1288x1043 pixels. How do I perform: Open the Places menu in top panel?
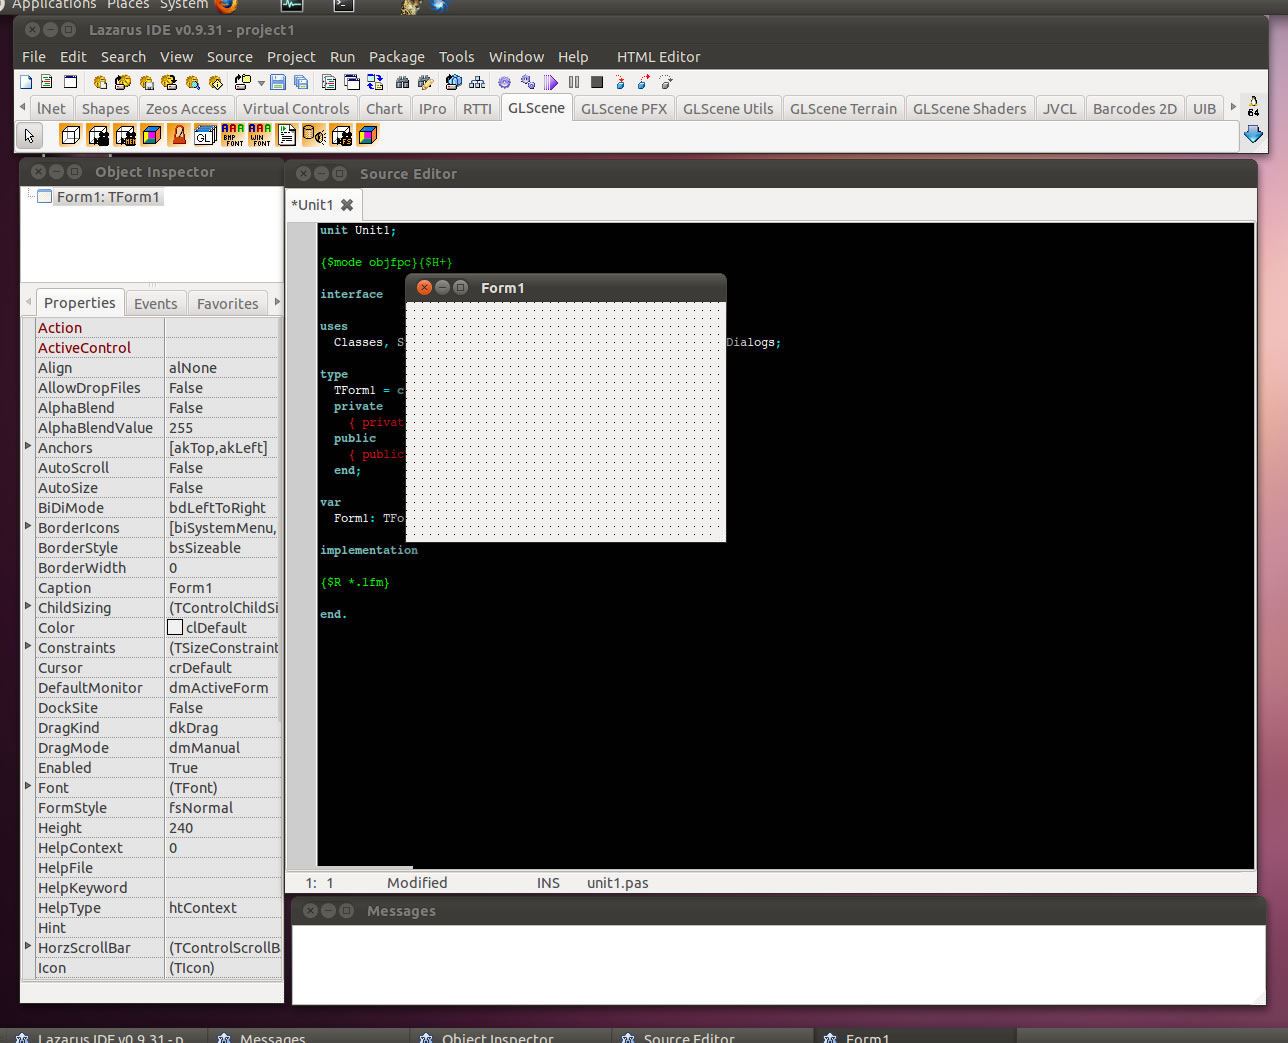128,5
